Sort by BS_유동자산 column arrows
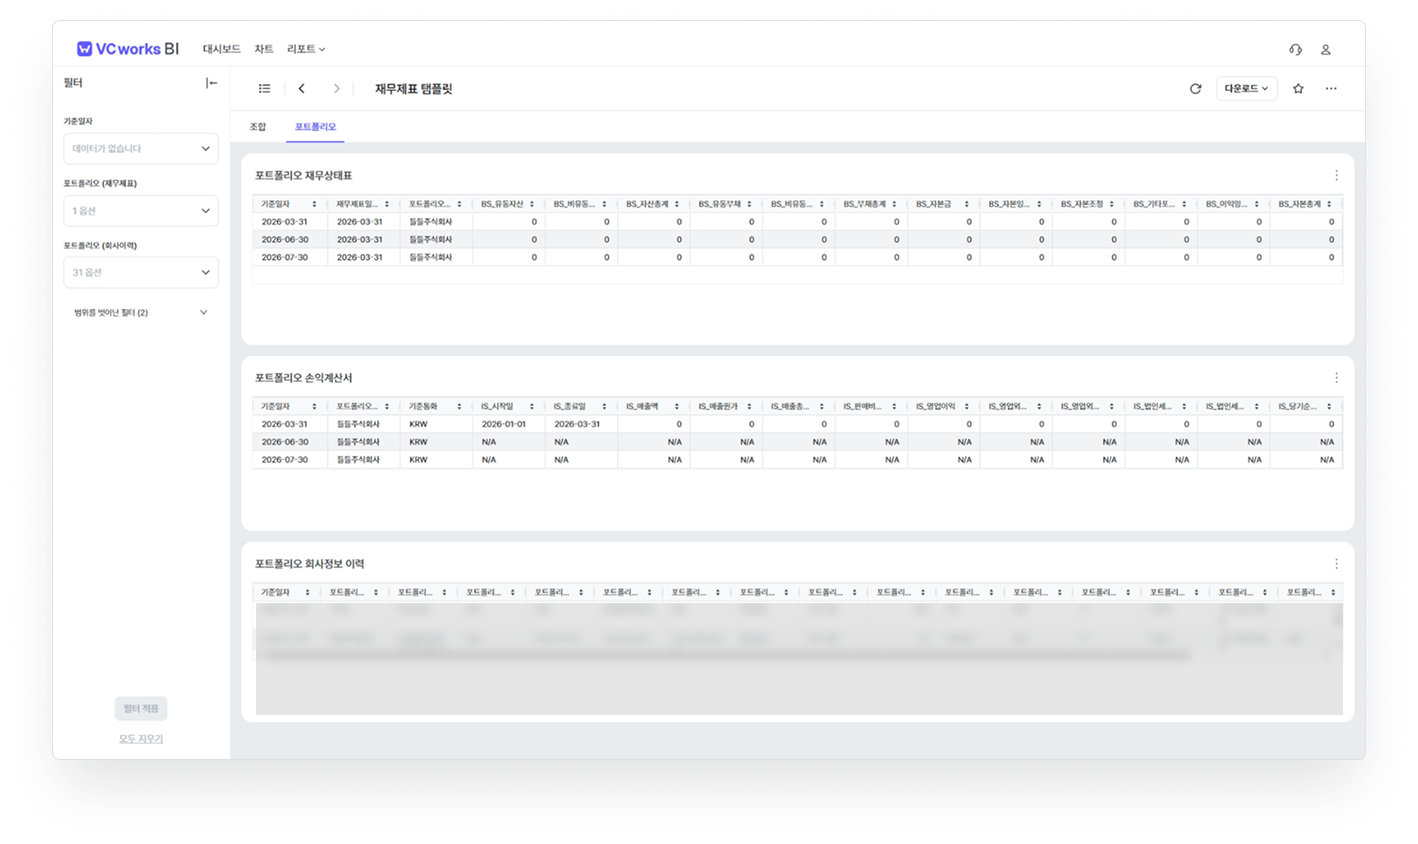The width and height of the screenshot is (1418, 844). pyautogui.click(x=532, y=204)
